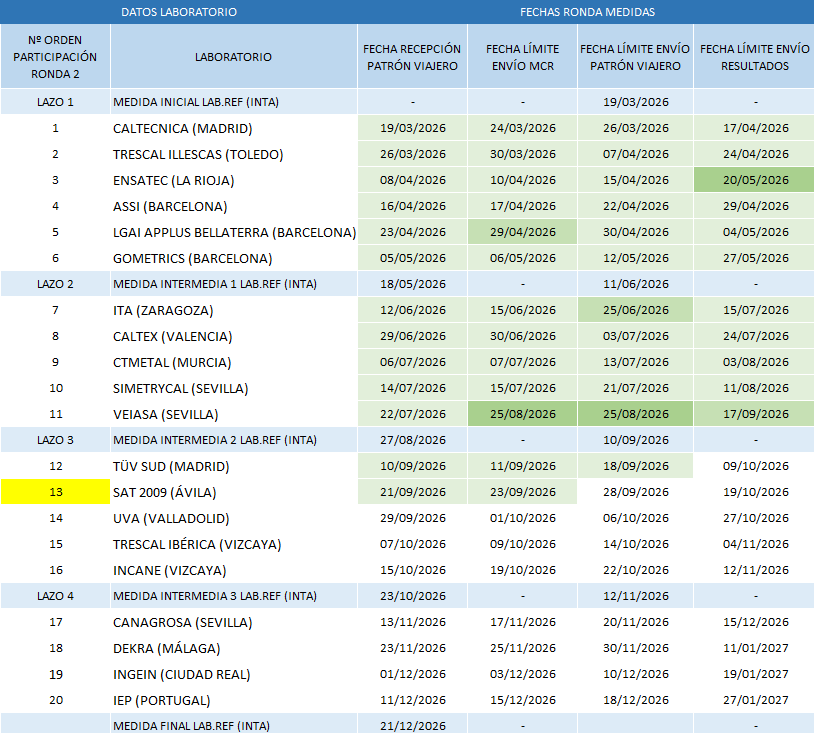This screenshot has height=733, width=814.
Task: Click the 18/05/2026 reception date in LAZO 2
Action: tap(412, 284)
